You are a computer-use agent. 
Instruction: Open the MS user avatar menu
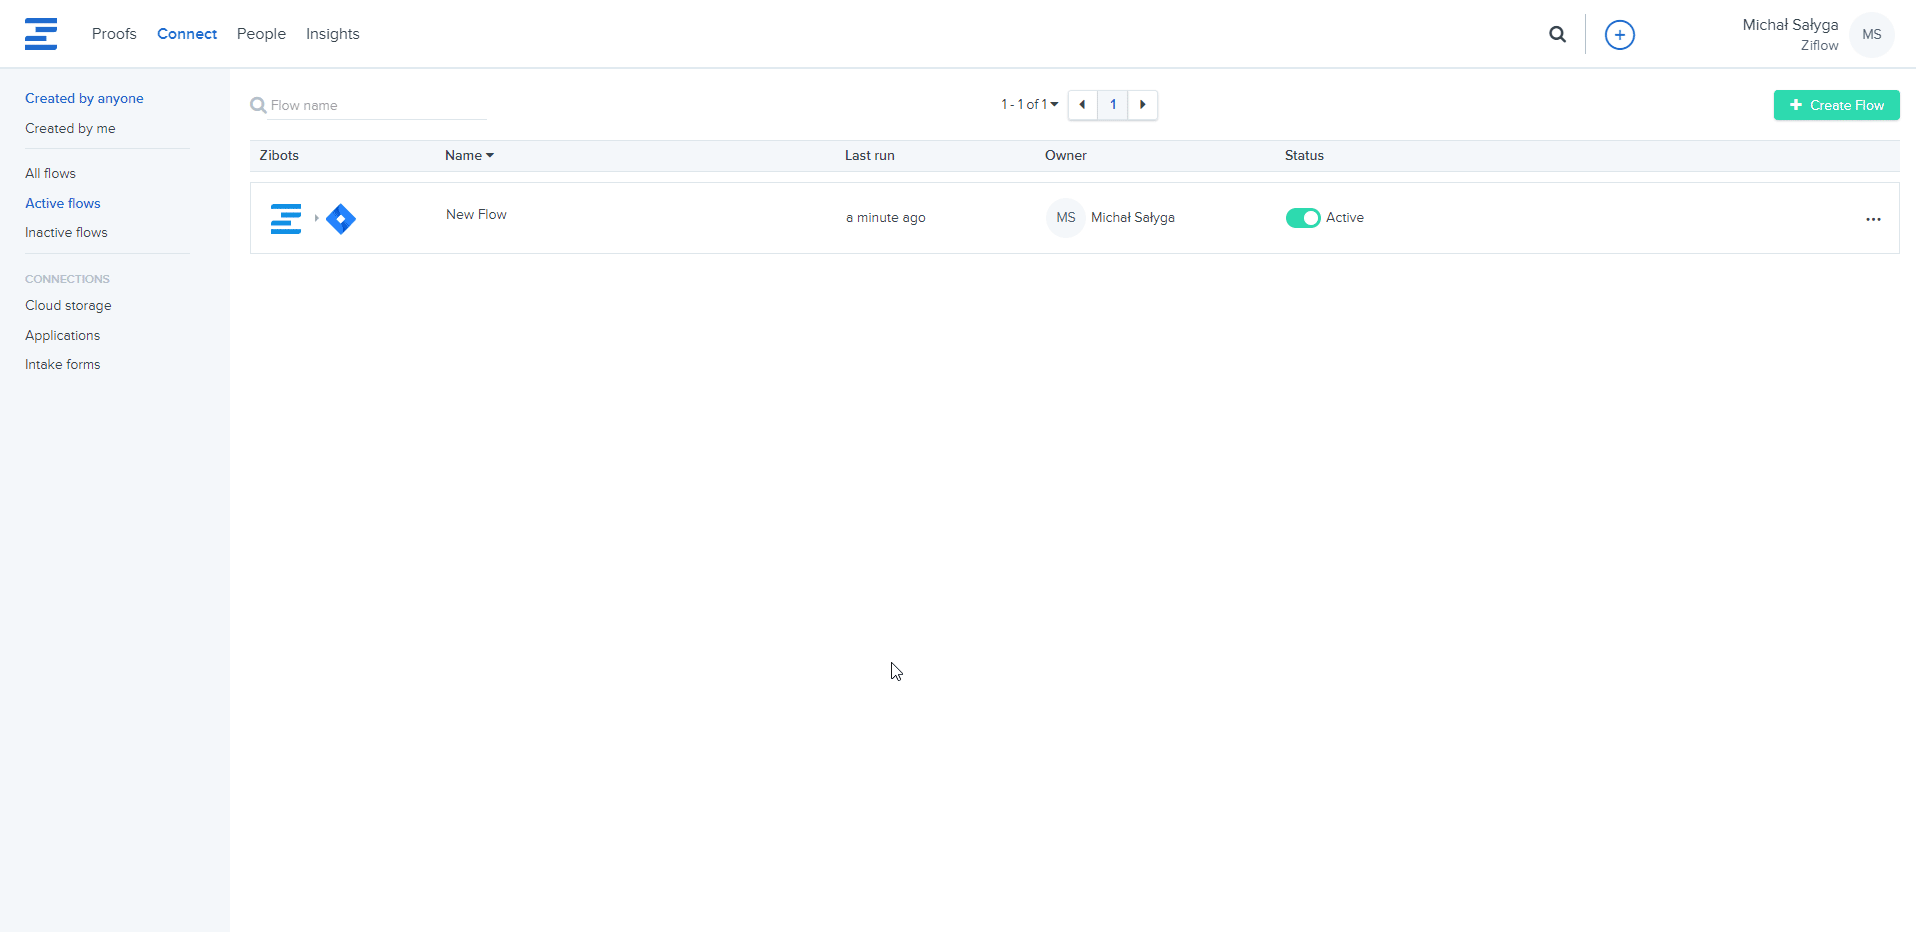pos(1871,35)
